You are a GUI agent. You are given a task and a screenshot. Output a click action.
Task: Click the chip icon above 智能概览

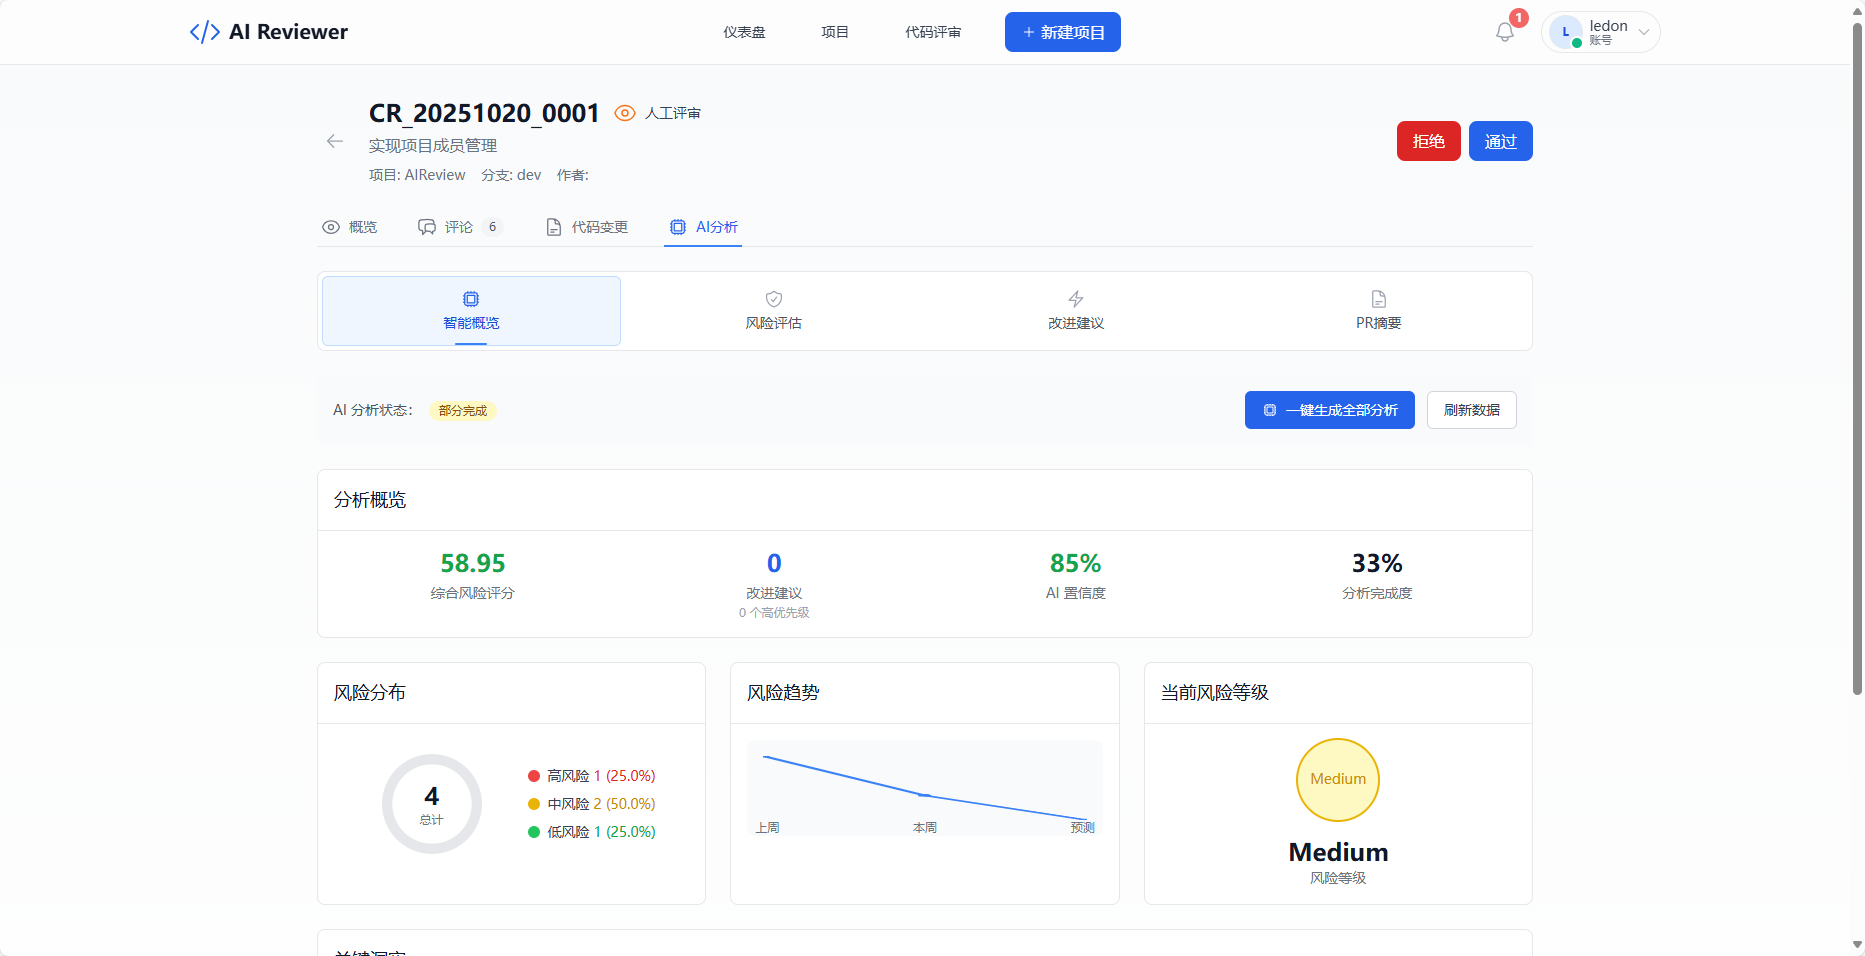coord(471,299)
